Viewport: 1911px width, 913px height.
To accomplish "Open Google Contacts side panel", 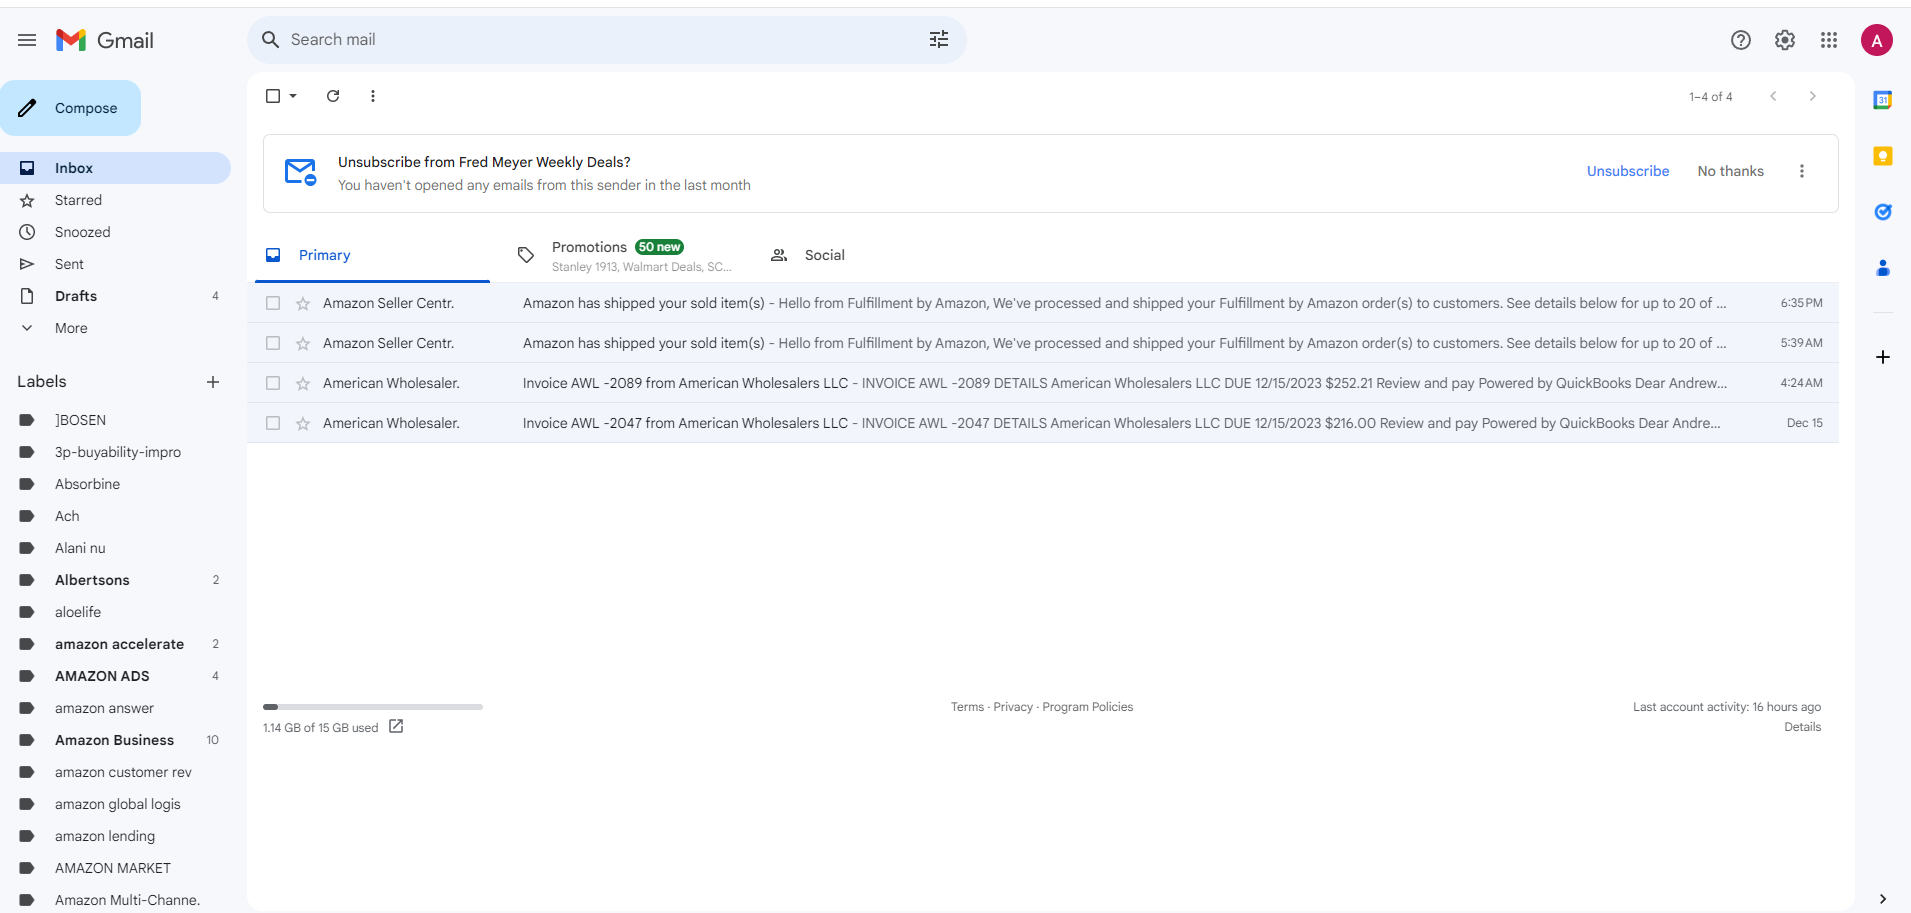I will (1883, 268).
